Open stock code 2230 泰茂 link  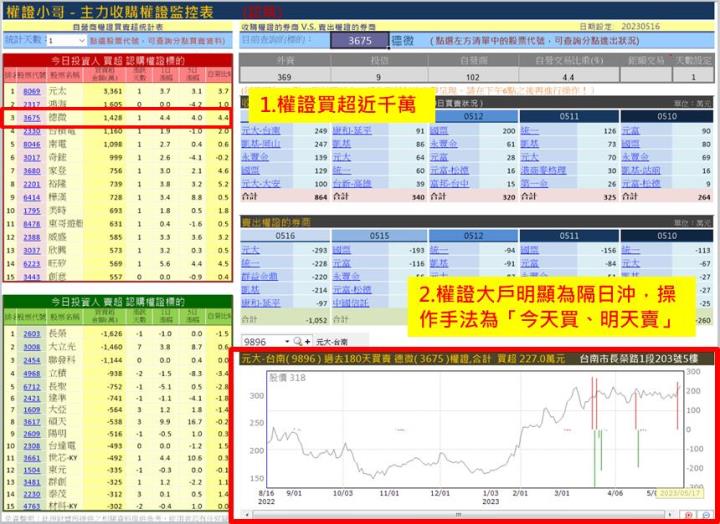coord(32,494)
